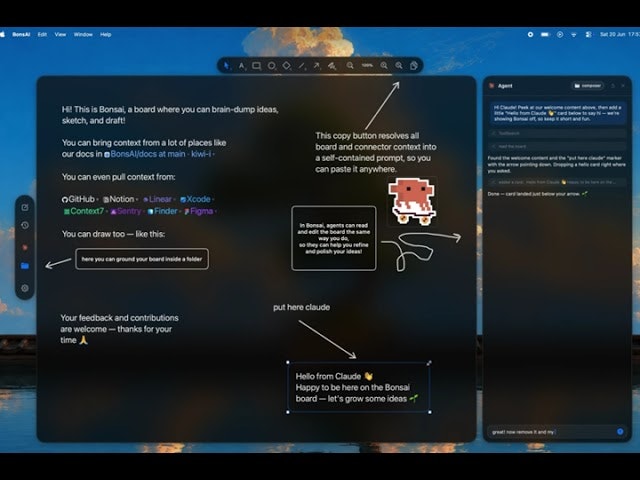Open the View menu

(x=60, y=34)
